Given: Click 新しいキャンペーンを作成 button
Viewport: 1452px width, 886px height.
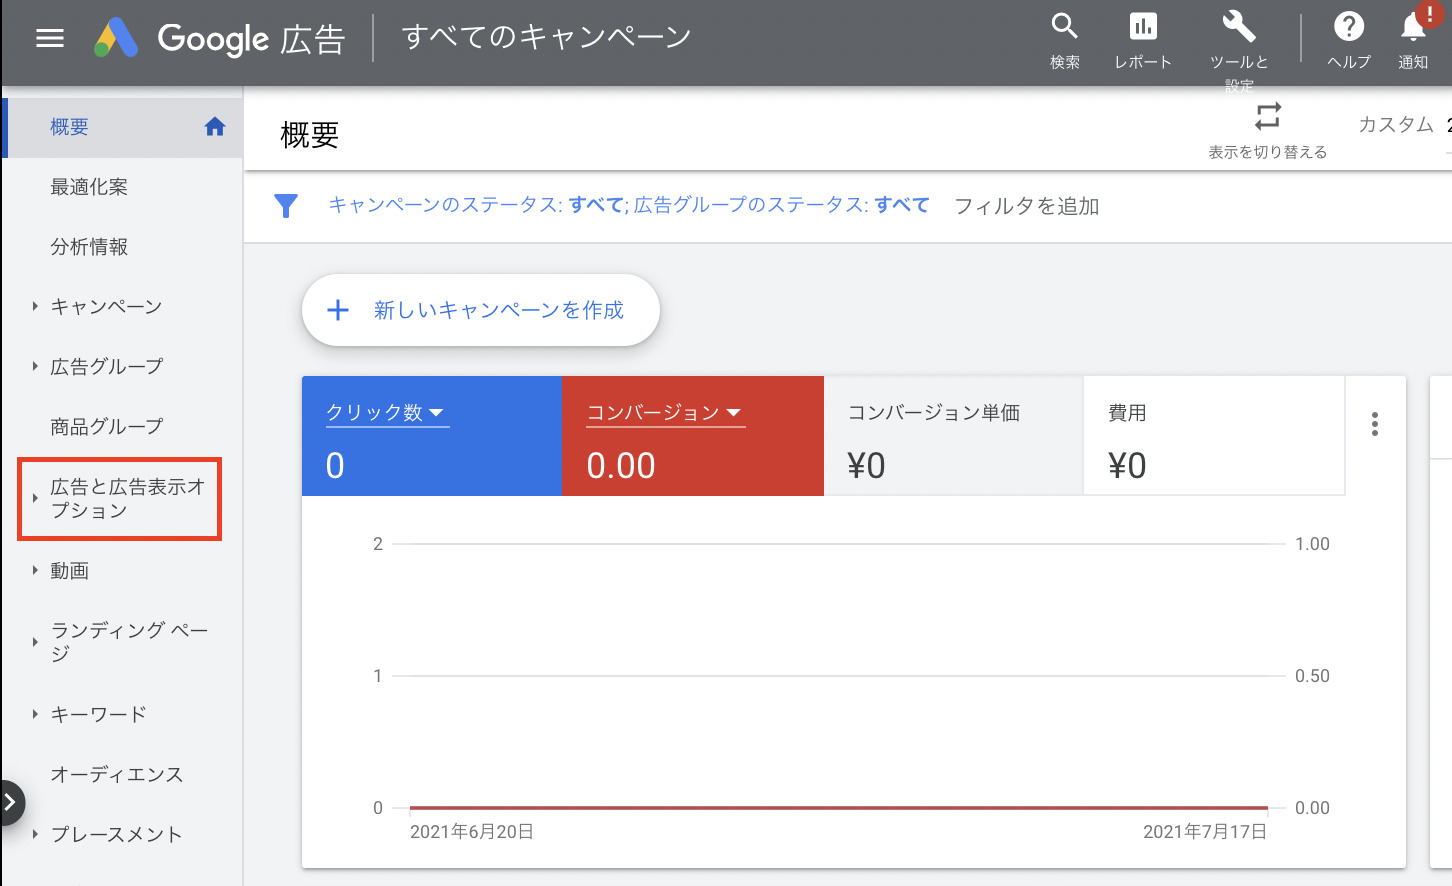Looking at the screenshot, I should [480, 310].
